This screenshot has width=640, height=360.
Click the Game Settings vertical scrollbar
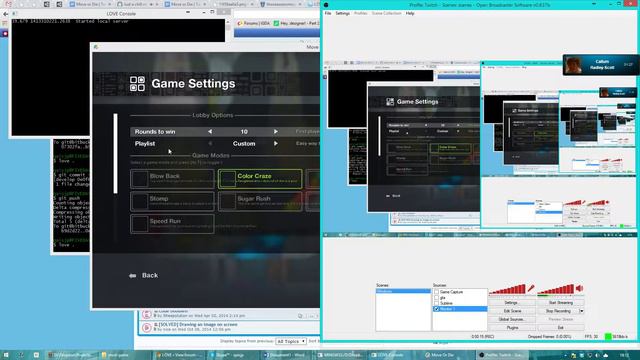pyautogui.click(x=116, y=153)
